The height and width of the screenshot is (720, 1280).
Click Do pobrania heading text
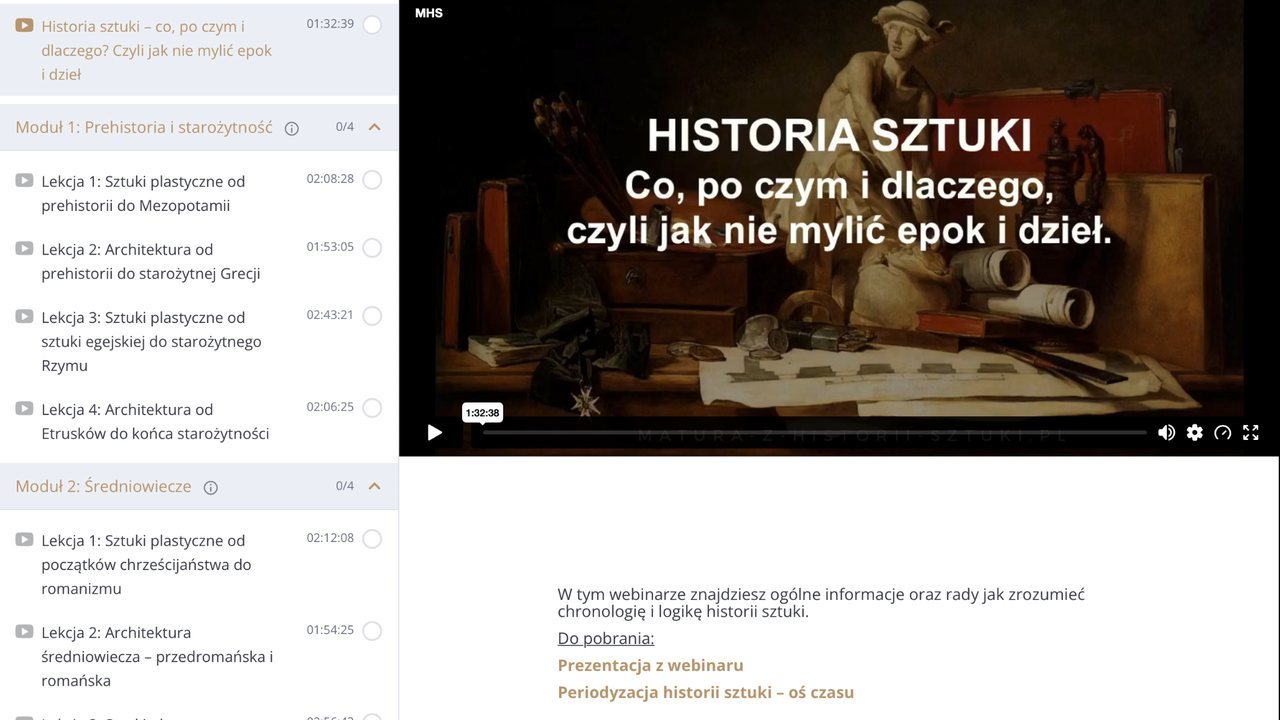pos(606,638)
